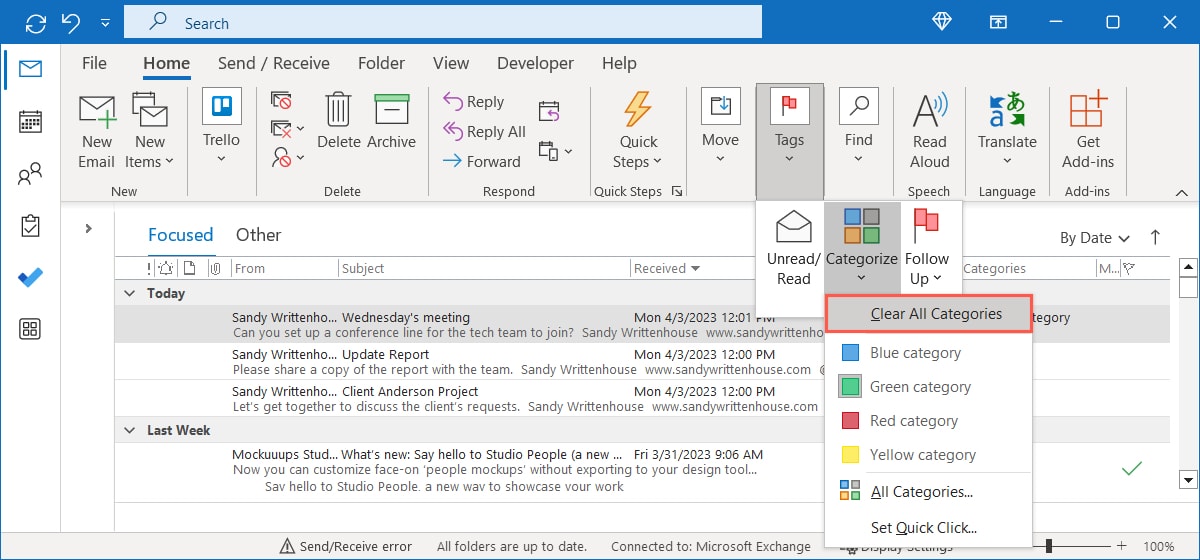Open the File tab

94,63
